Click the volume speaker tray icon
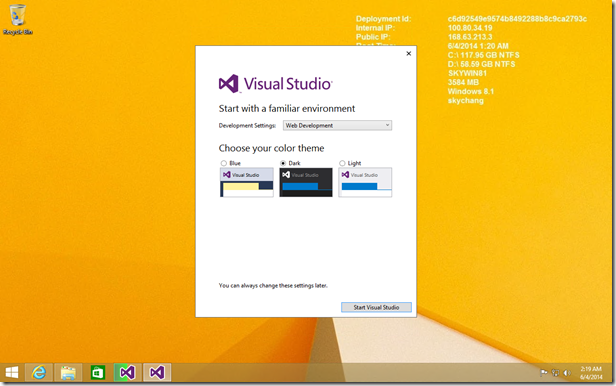Viewport: 616px width, 386px height. tap(567, 373)
